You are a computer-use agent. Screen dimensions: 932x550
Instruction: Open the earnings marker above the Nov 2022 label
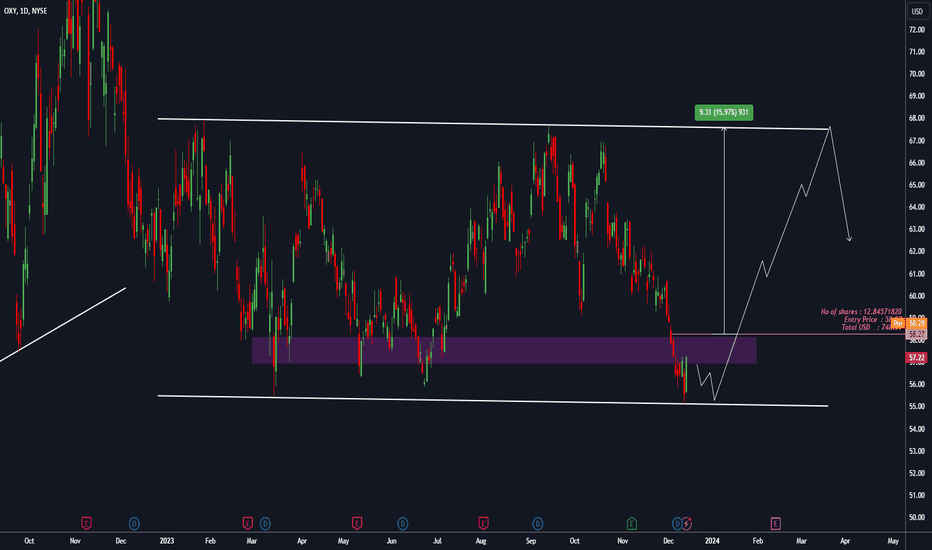tap(86, 523)
